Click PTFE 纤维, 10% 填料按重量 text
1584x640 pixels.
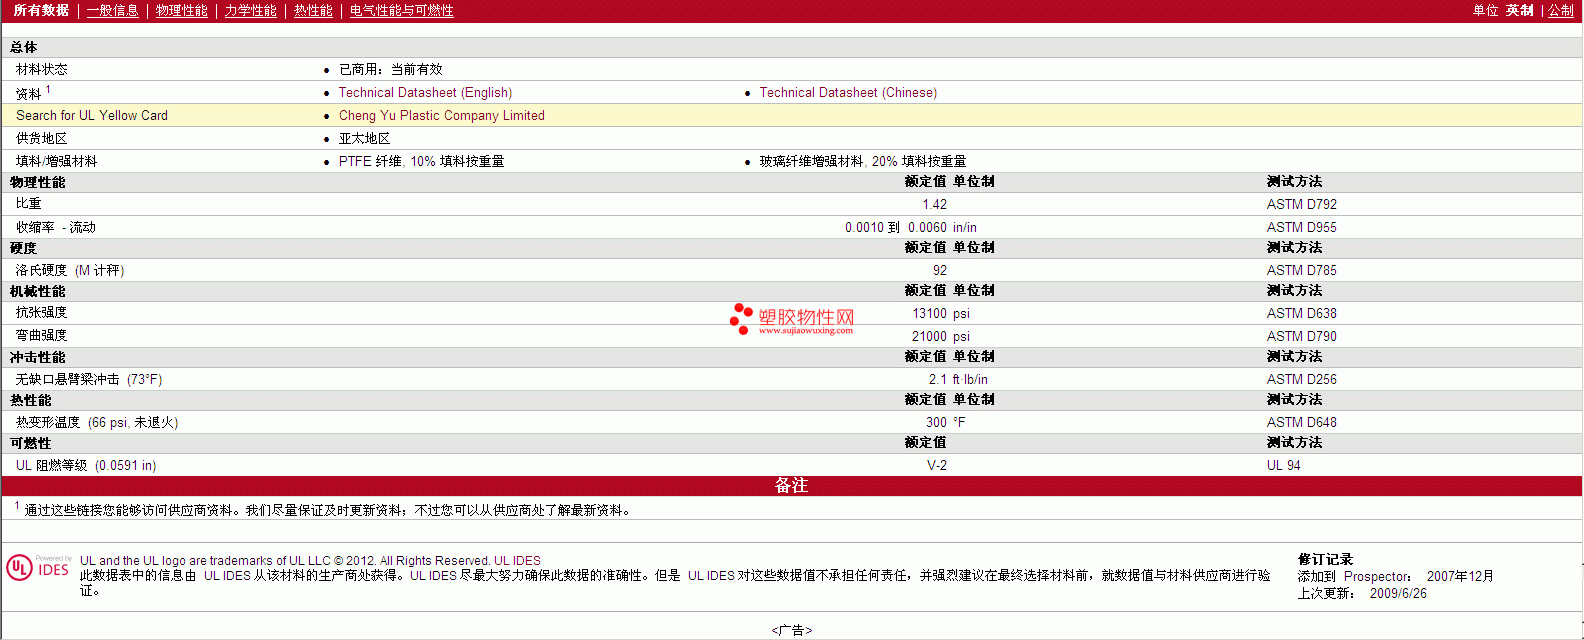[x=421, y=161]
